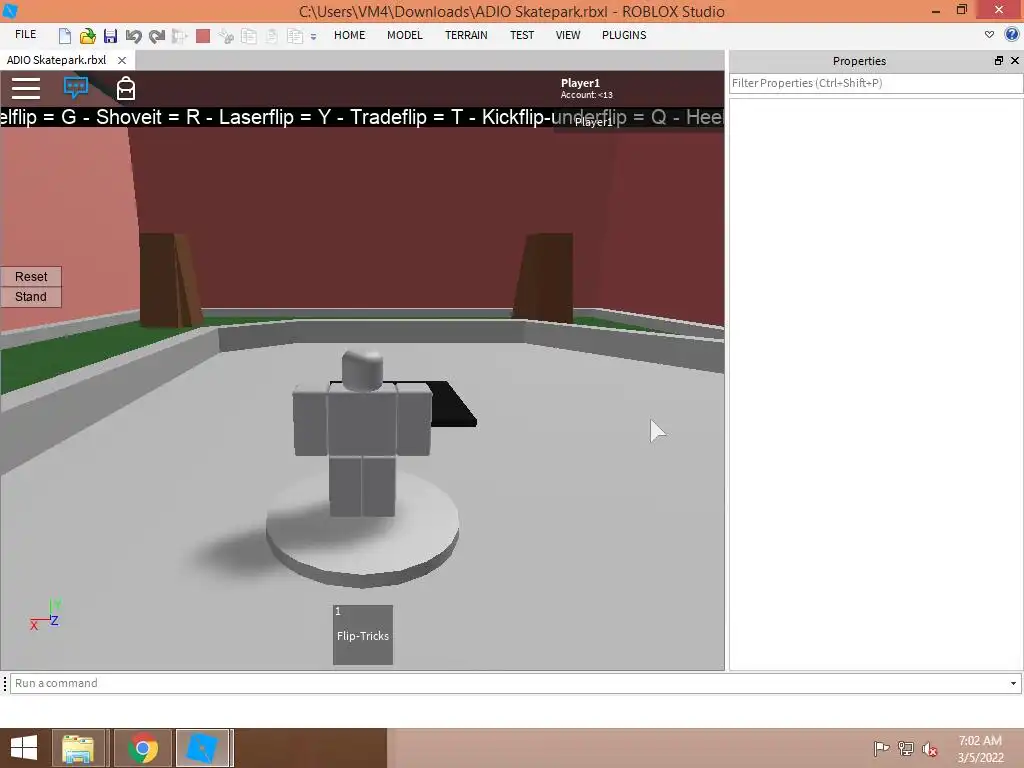Switch to the MODEL ribbon tab
Image resolution: width=1024 pixels, height=768 pixels.
coord(405,35)
